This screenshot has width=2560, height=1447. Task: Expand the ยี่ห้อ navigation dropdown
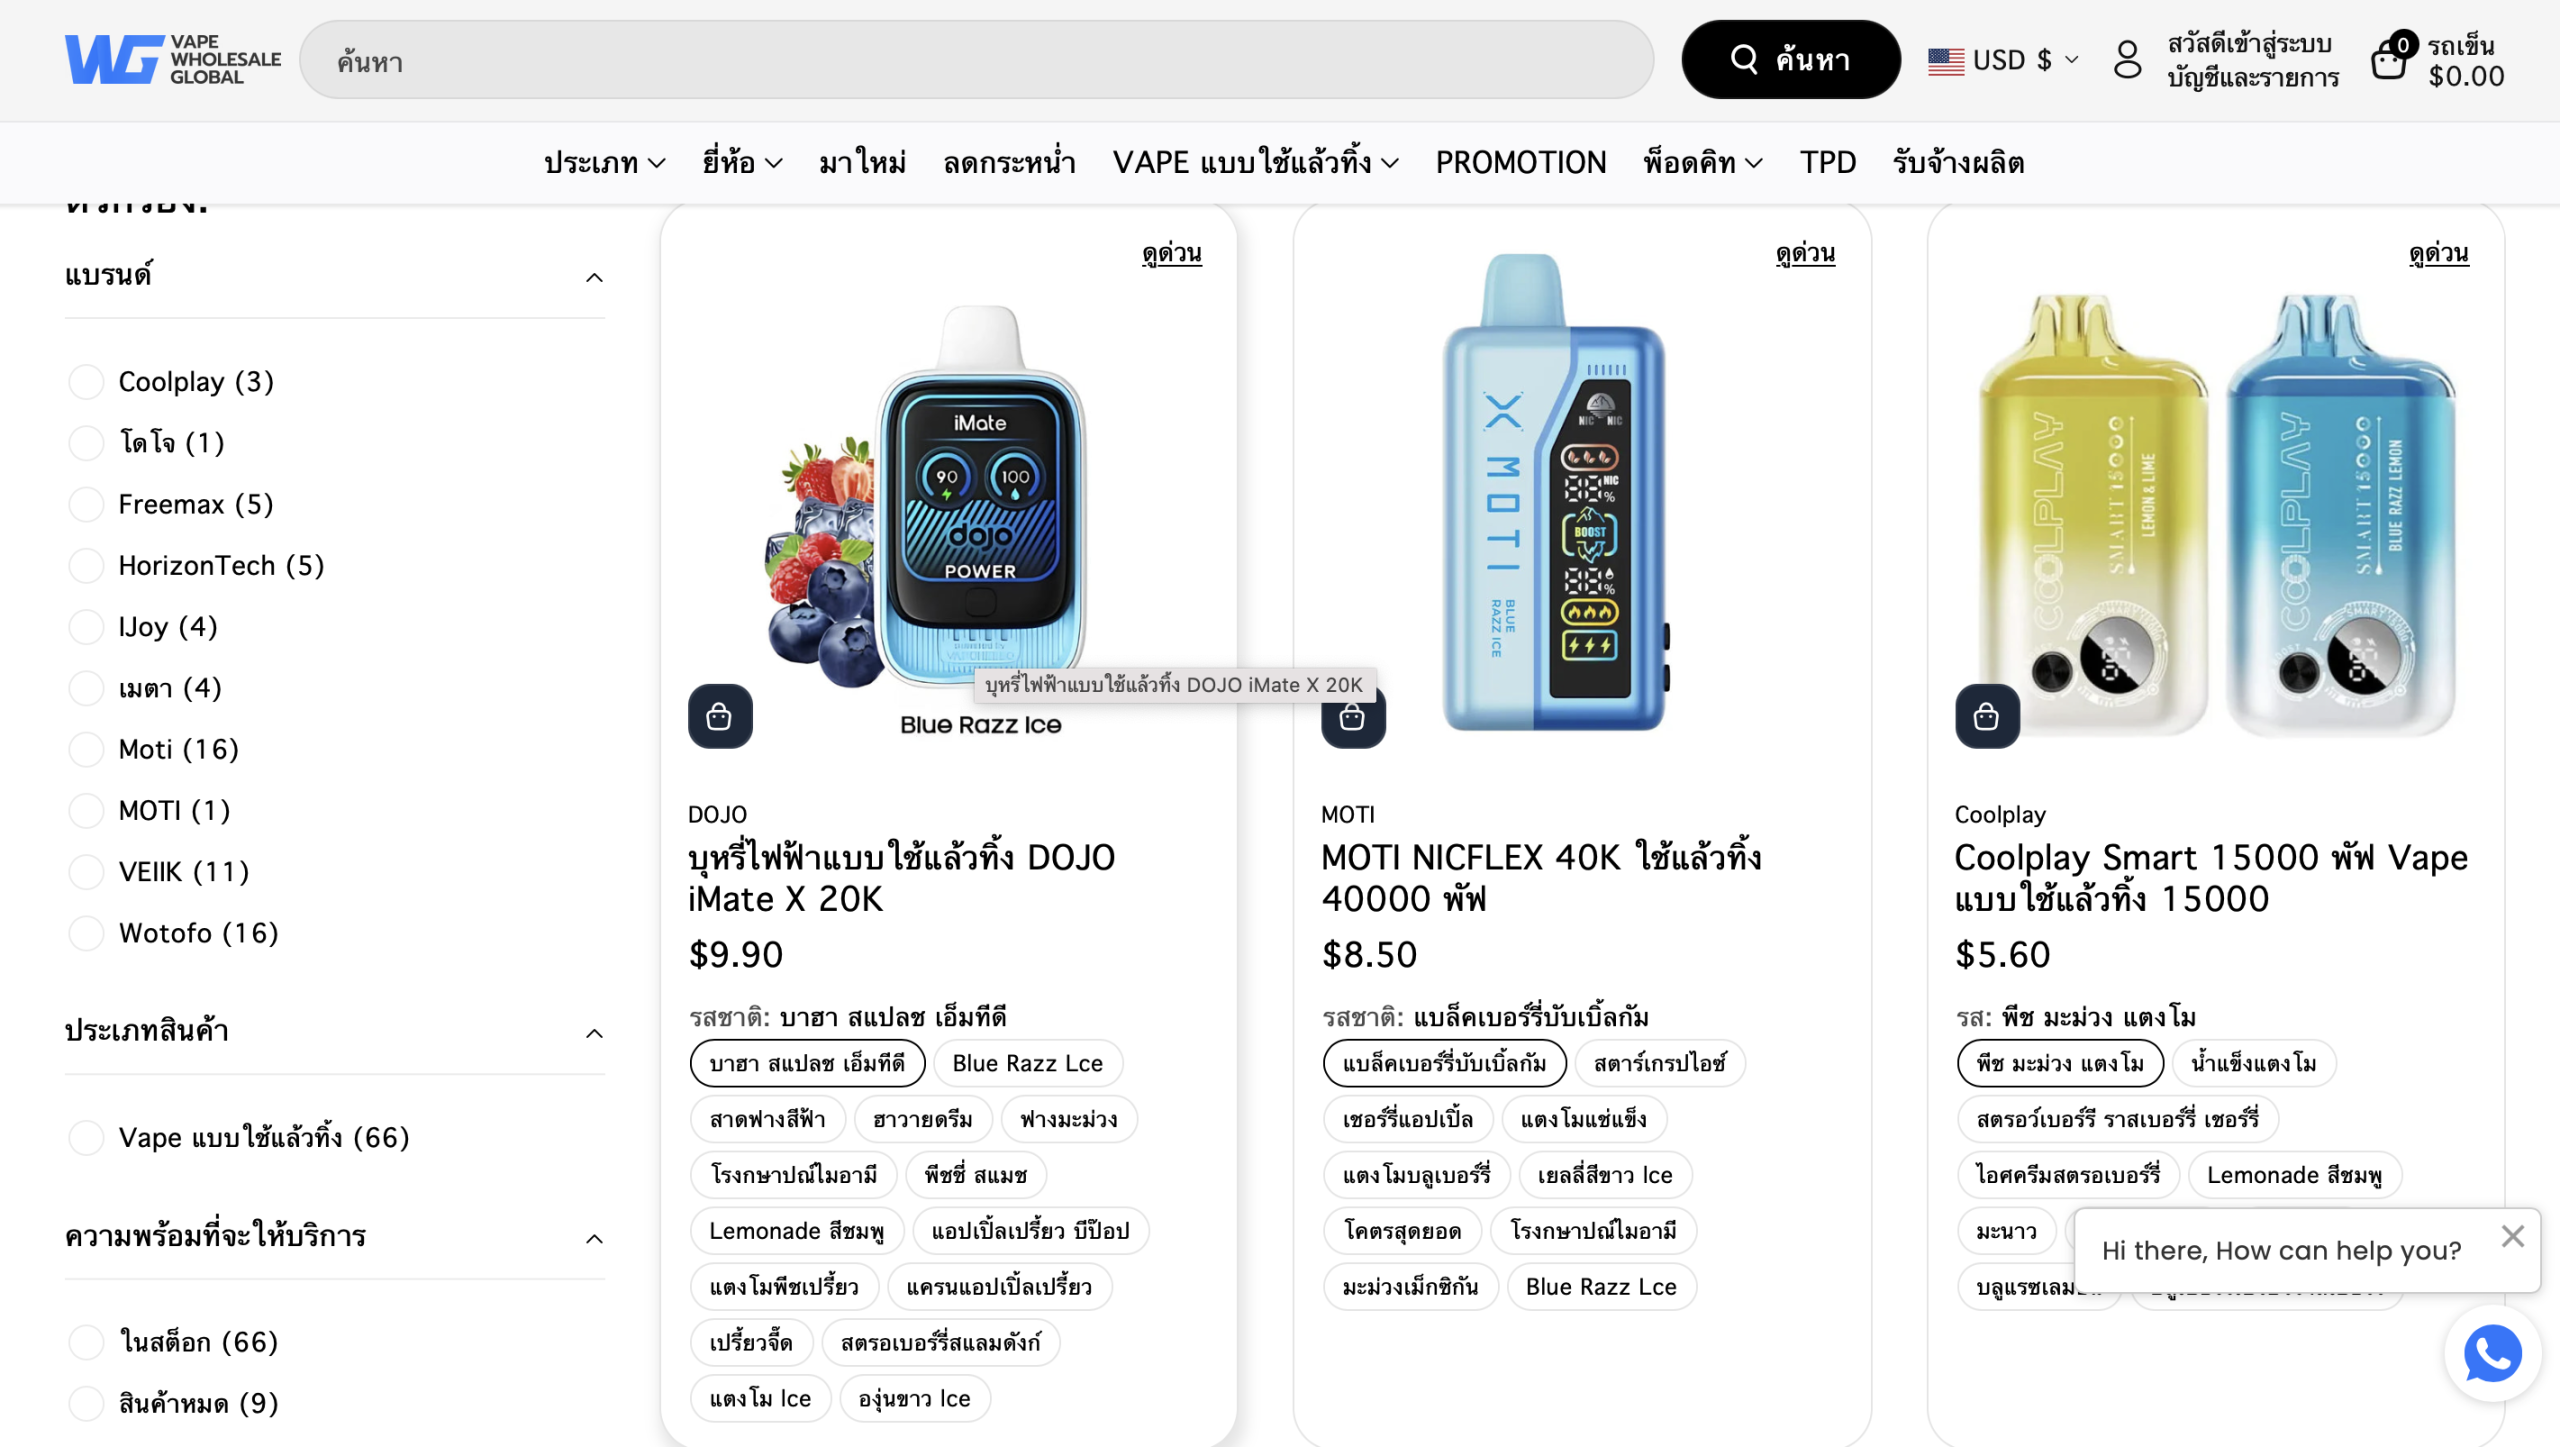[741, 162]
